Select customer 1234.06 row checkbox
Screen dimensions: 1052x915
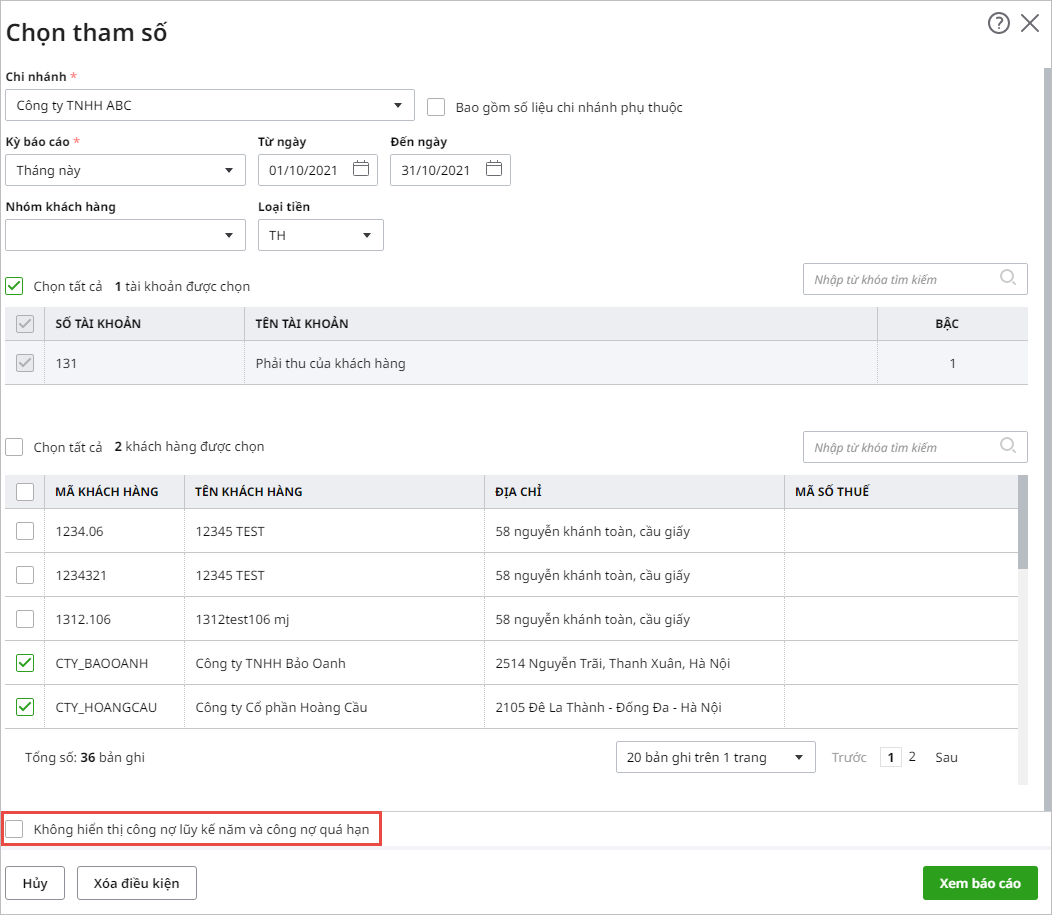pos(25,531)
